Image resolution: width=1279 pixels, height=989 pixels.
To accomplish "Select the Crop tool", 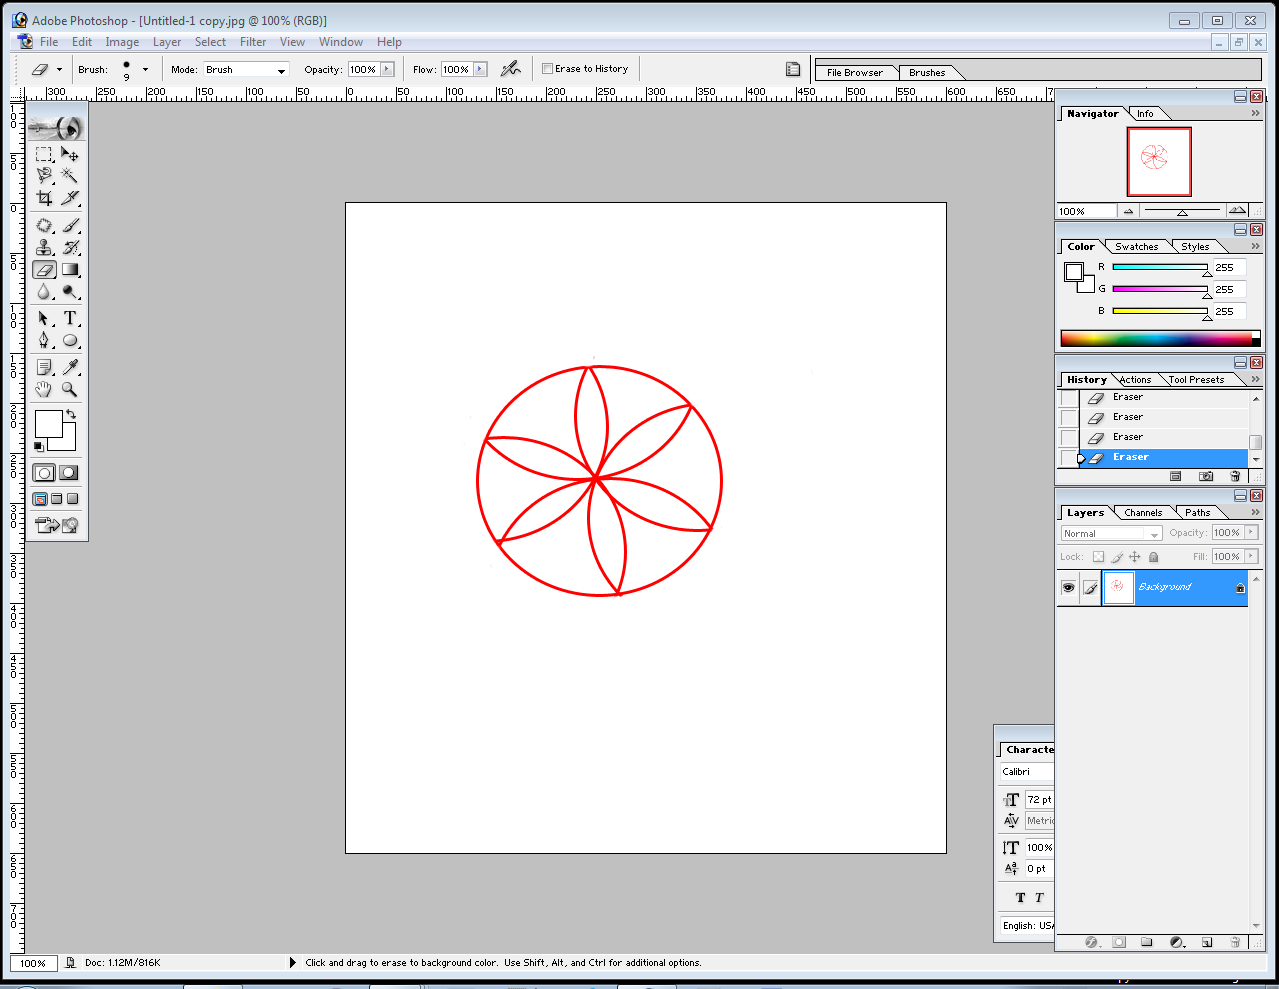I will 44,197.
